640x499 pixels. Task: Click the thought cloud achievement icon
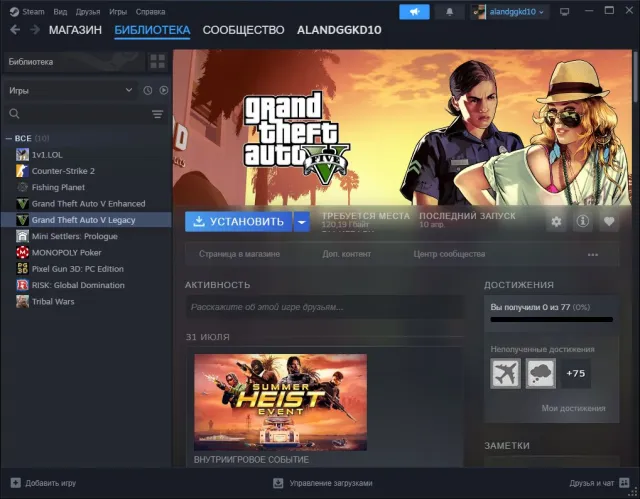[x=540, y=373]
